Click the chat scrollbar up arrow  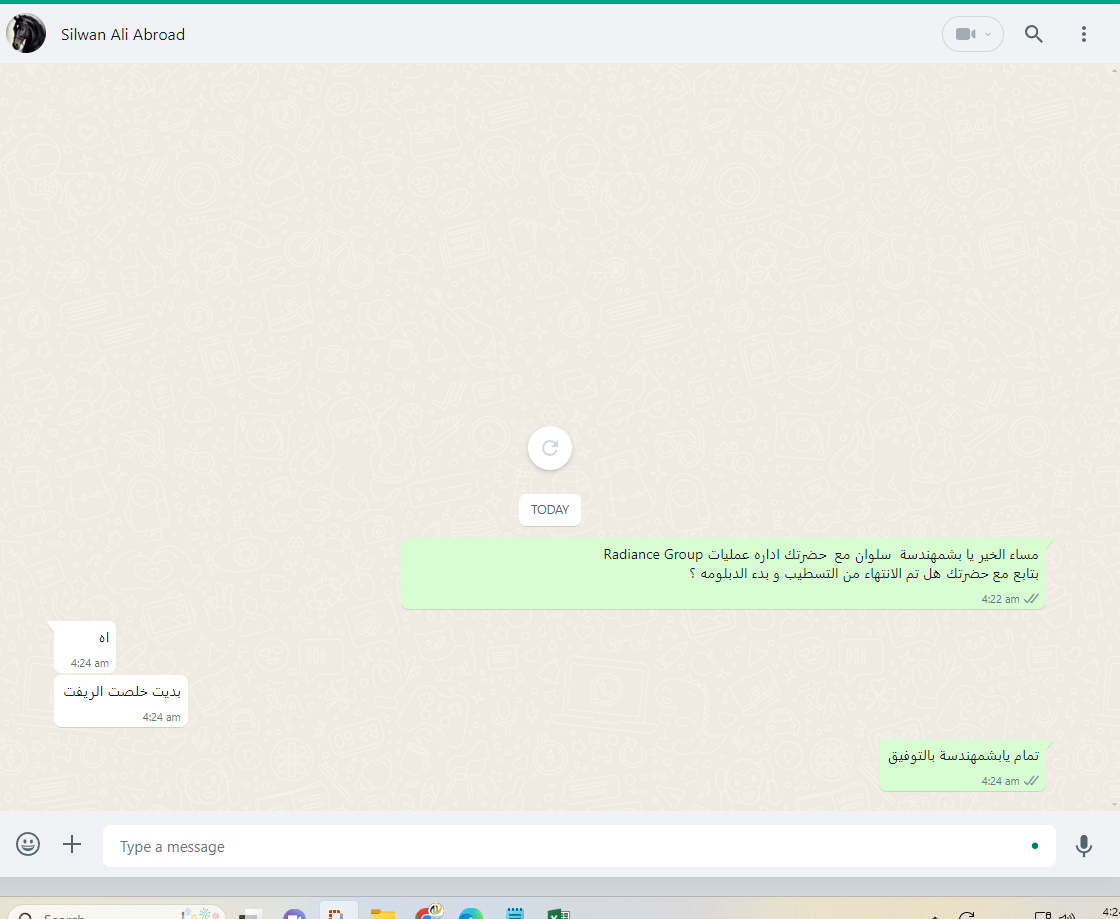click(x=1115, y=70)
